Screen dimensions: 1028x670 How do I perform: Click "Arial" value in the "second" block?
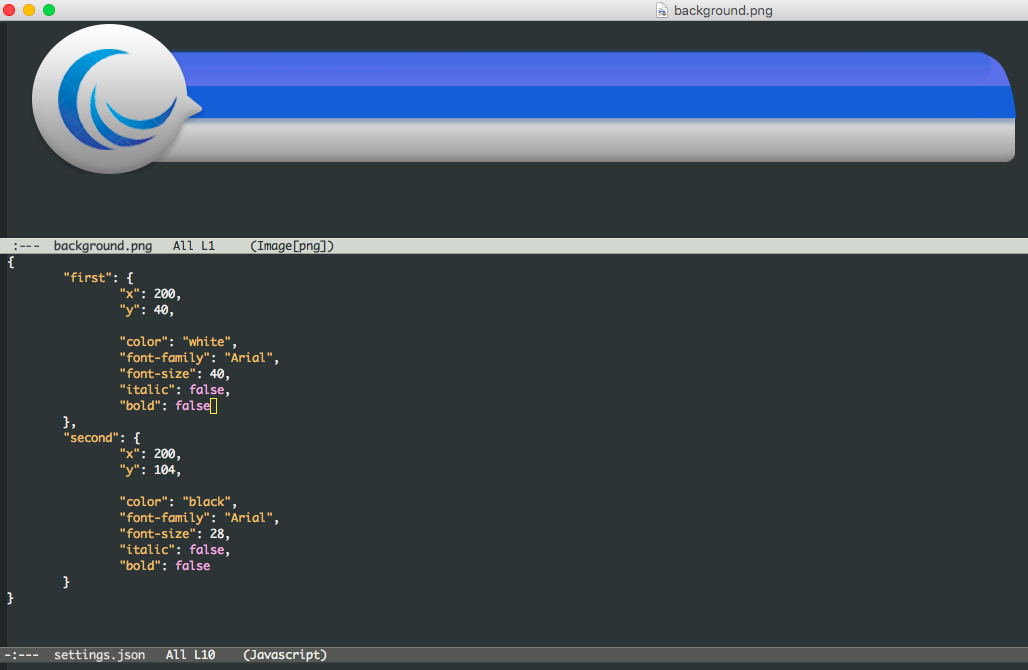[x=249, y=518]
